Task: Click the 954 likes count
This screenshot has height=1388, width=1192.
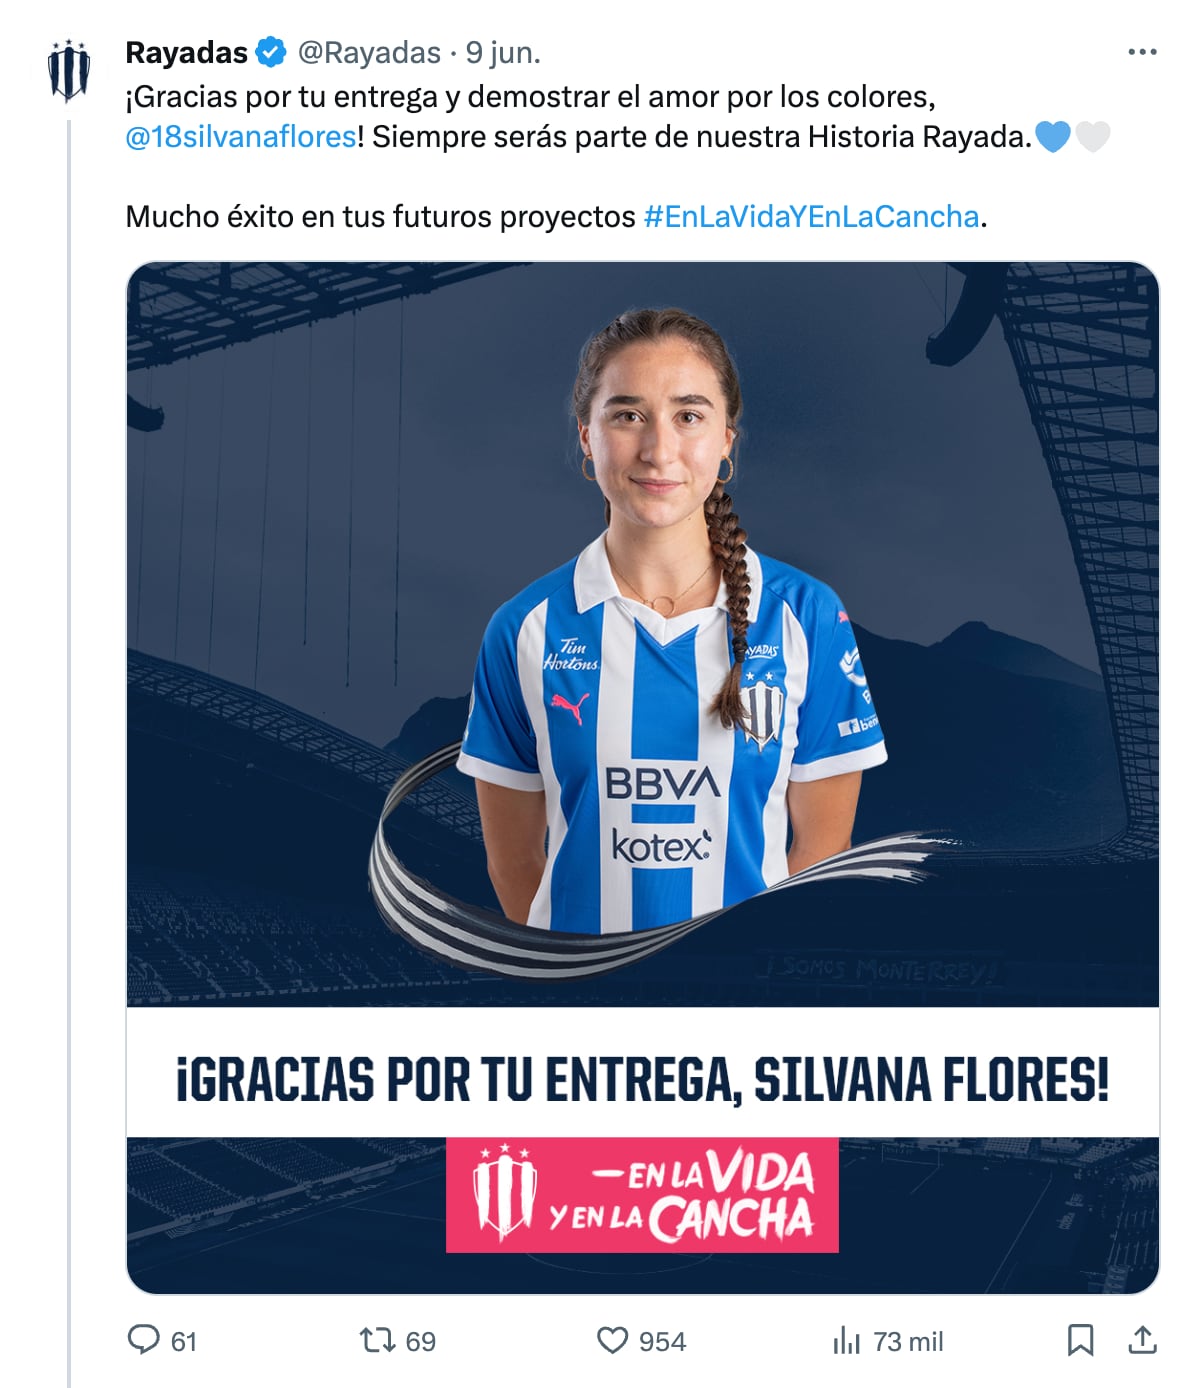Action: click(x=662, y=1341)
